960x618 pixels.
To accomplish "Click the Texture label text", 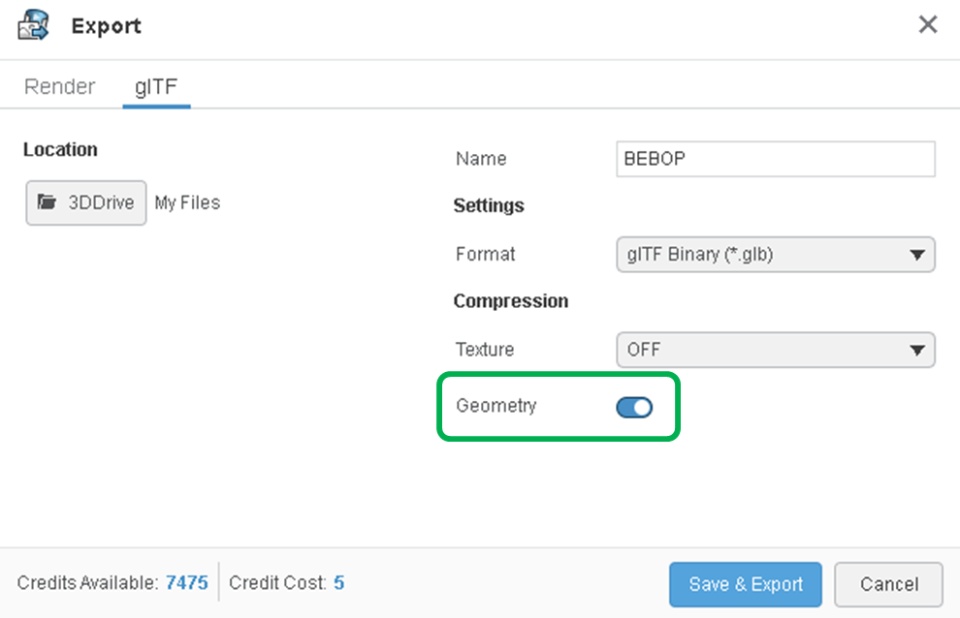I will (485, 350).
